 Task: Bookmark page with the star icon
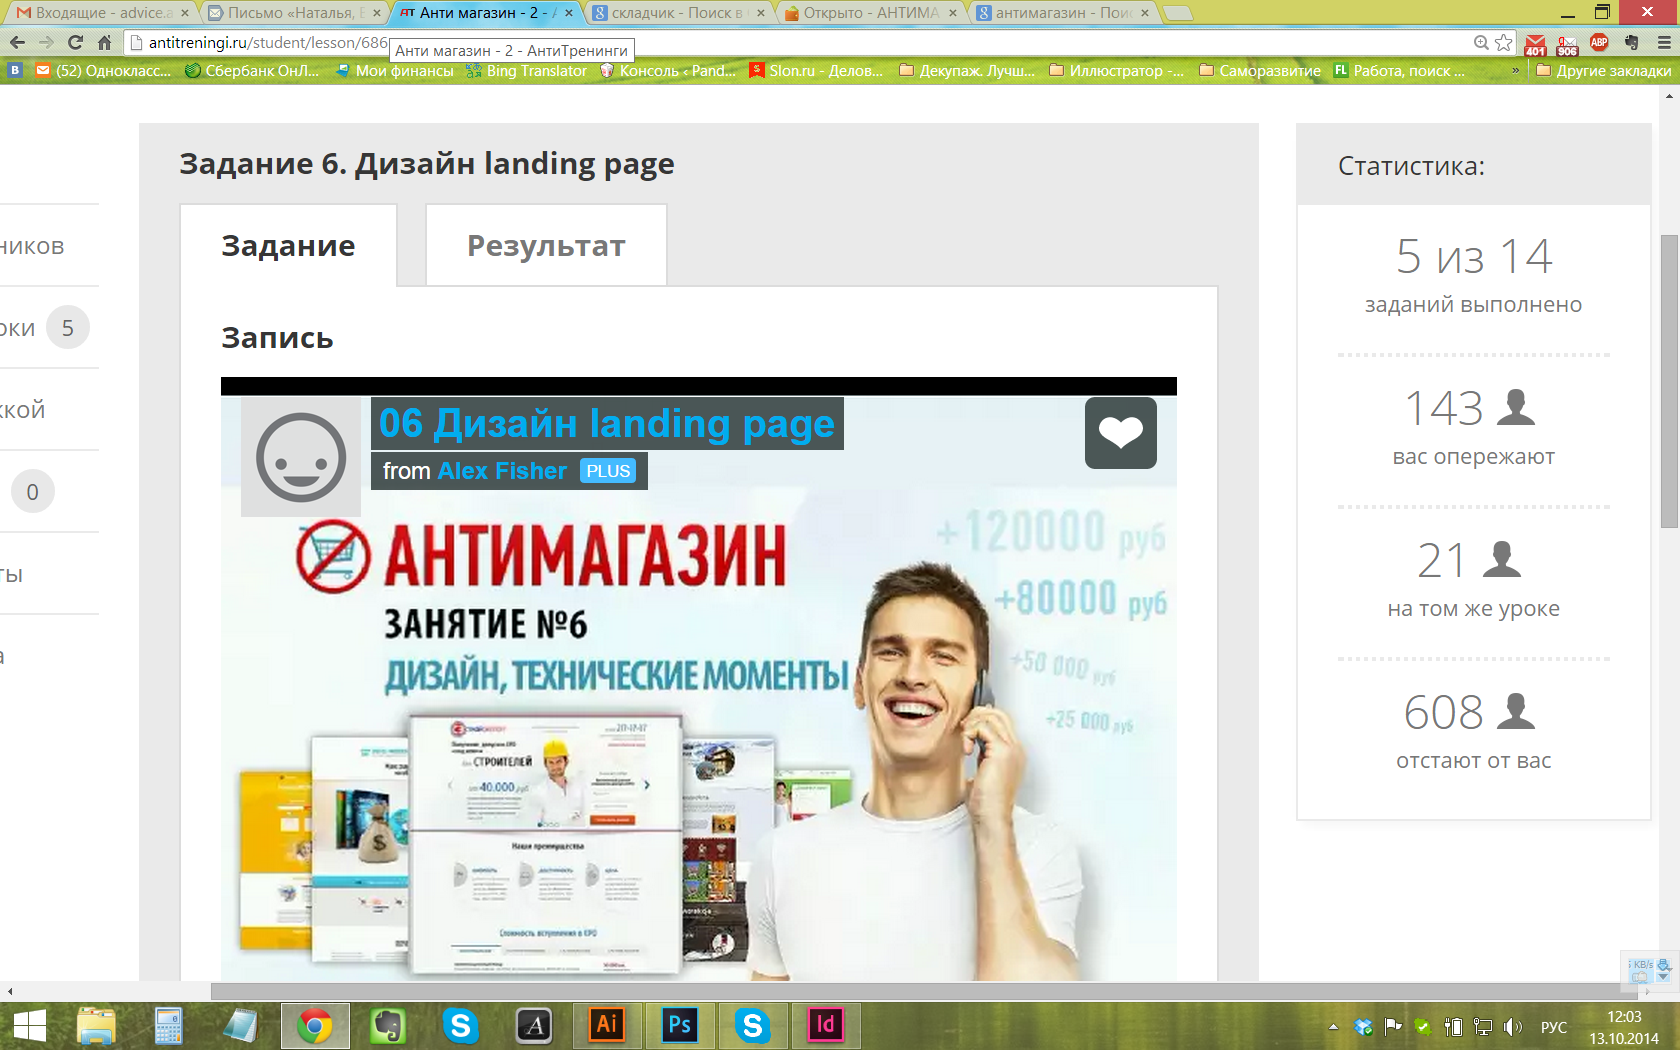(1504, 42)
